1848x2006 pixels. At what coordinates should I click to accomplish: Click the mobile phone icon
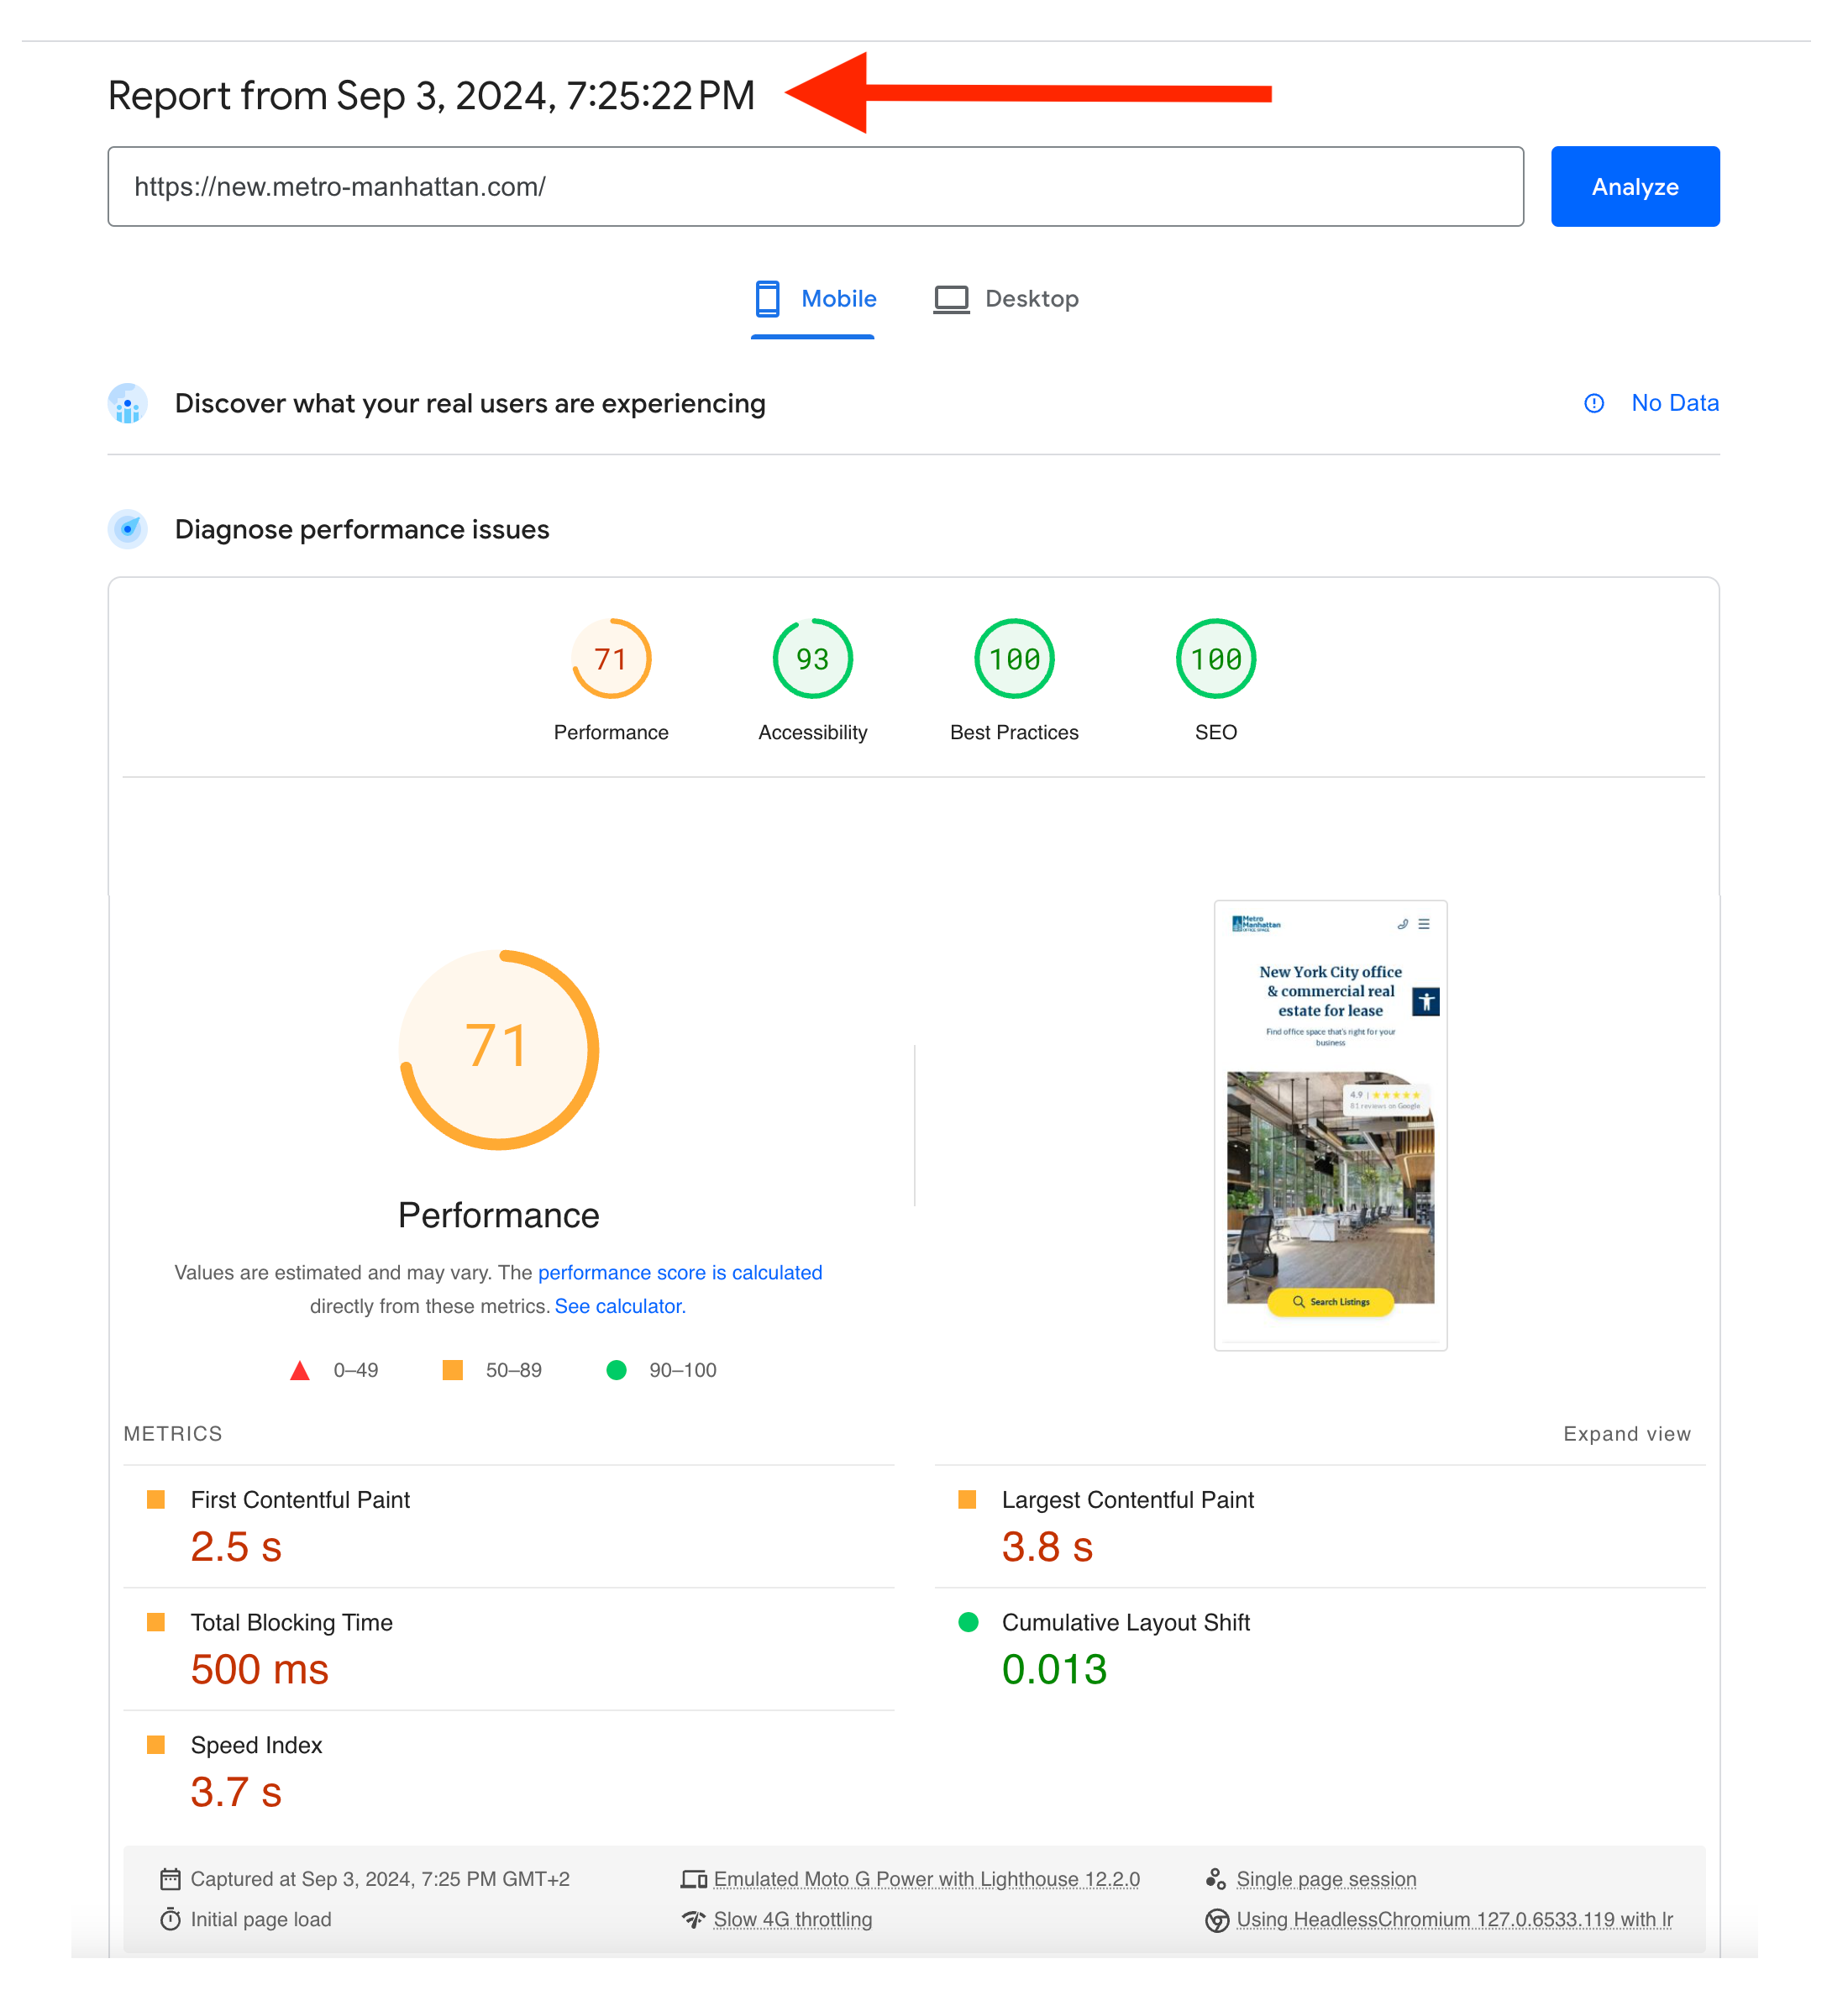(767, 299)
